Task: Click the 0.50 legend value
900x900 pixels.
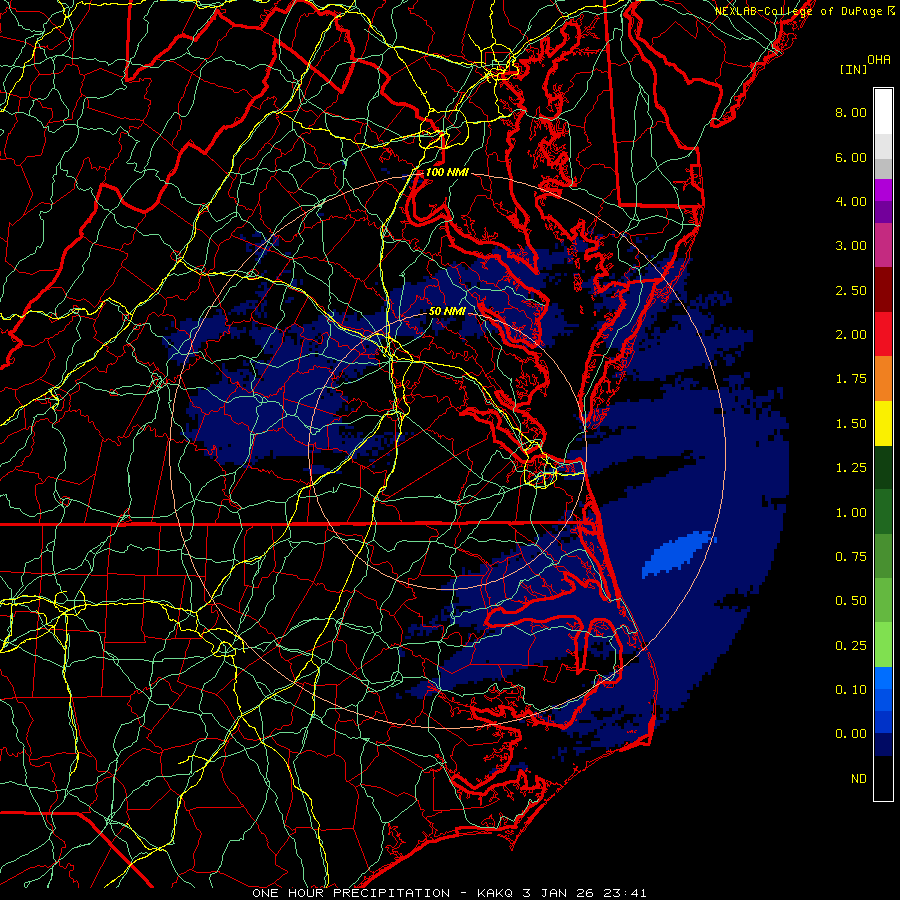Action: pos(851,601)
